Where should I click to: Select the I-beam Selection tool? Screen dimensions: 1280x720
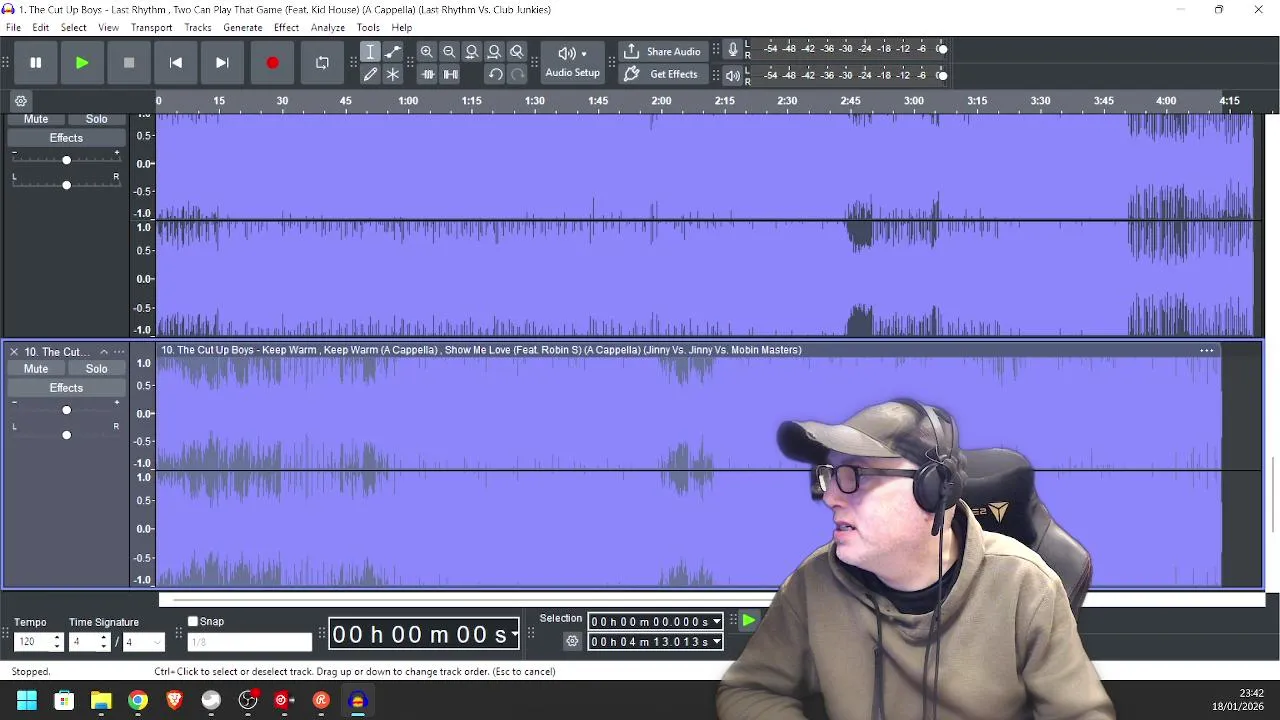pyautogui.click(x=370, y=52)
